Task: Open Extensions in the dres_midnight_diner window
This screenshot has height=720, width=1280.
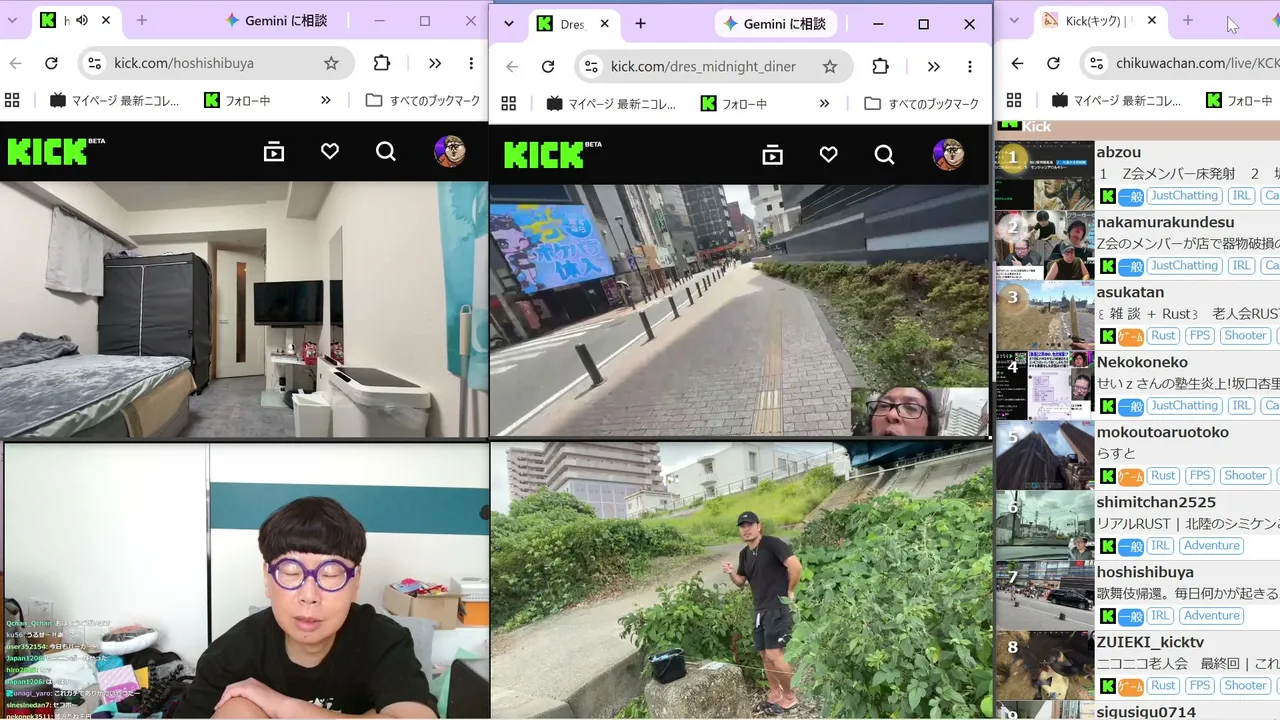Action: [880, 67]
